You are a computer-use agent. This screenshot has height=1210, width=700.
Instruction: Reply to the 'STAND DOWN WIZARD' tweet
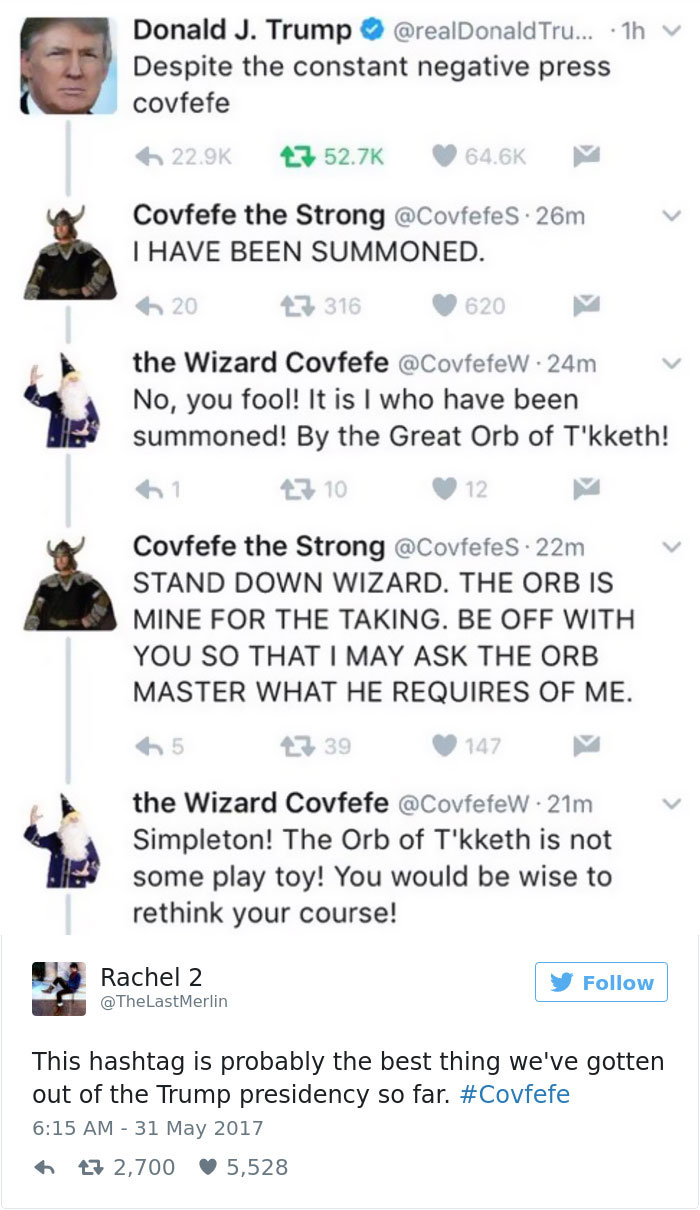tap(148, 746)
